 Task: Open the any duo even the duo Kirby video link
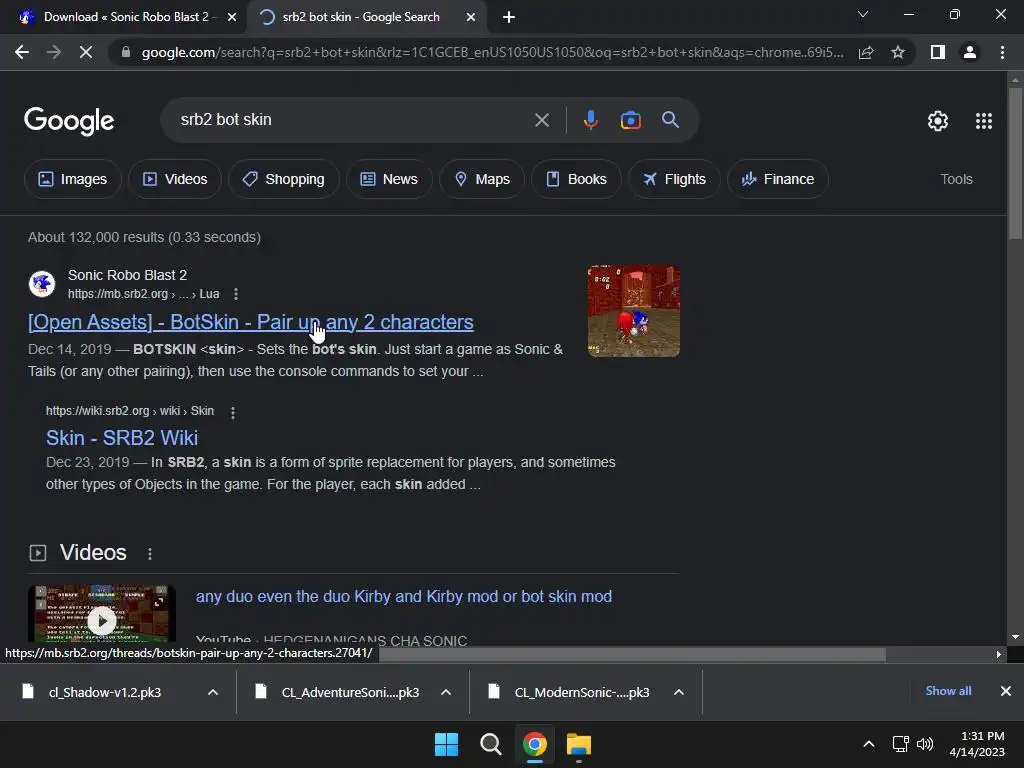(x=404, y=596)
